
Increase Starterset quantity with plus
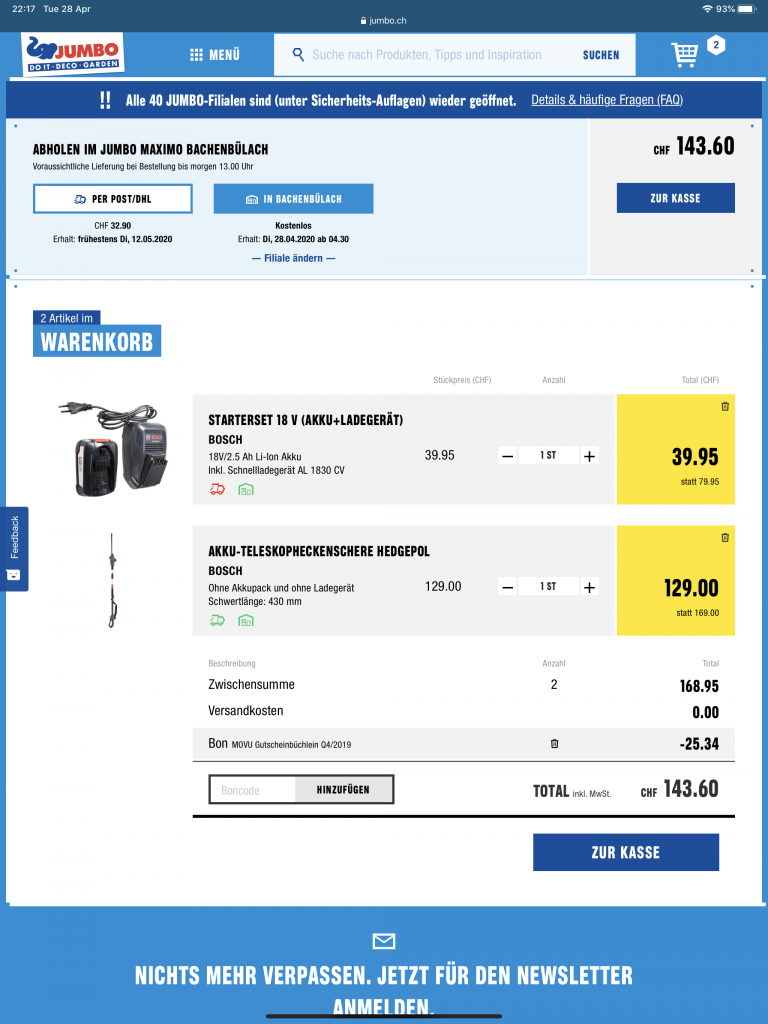(589, 456)
